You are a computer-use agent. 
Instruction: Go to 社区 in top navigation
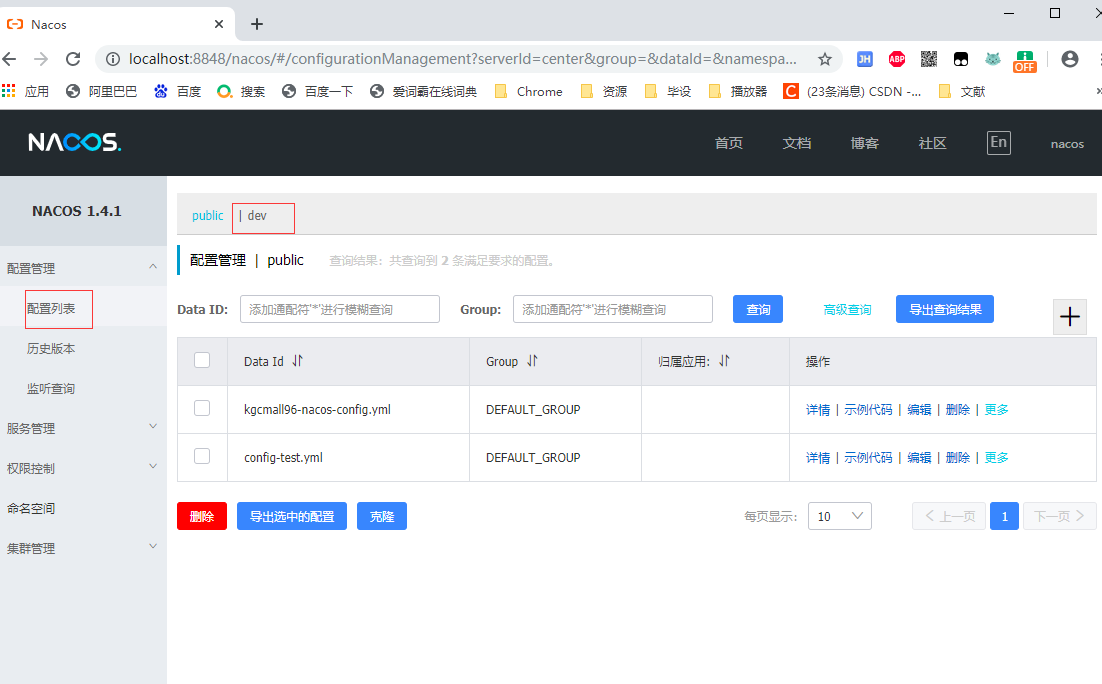click(933, 143)
